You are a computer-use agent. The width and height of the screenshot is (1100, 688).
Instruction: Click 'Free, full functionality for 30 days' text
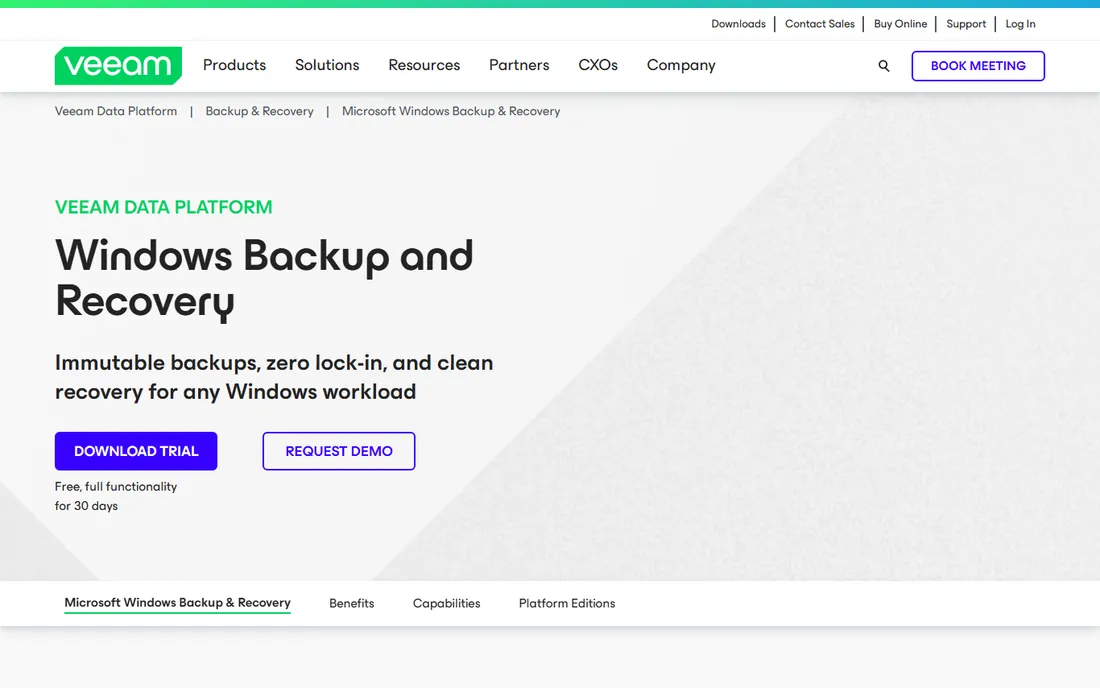coord(116,496)
